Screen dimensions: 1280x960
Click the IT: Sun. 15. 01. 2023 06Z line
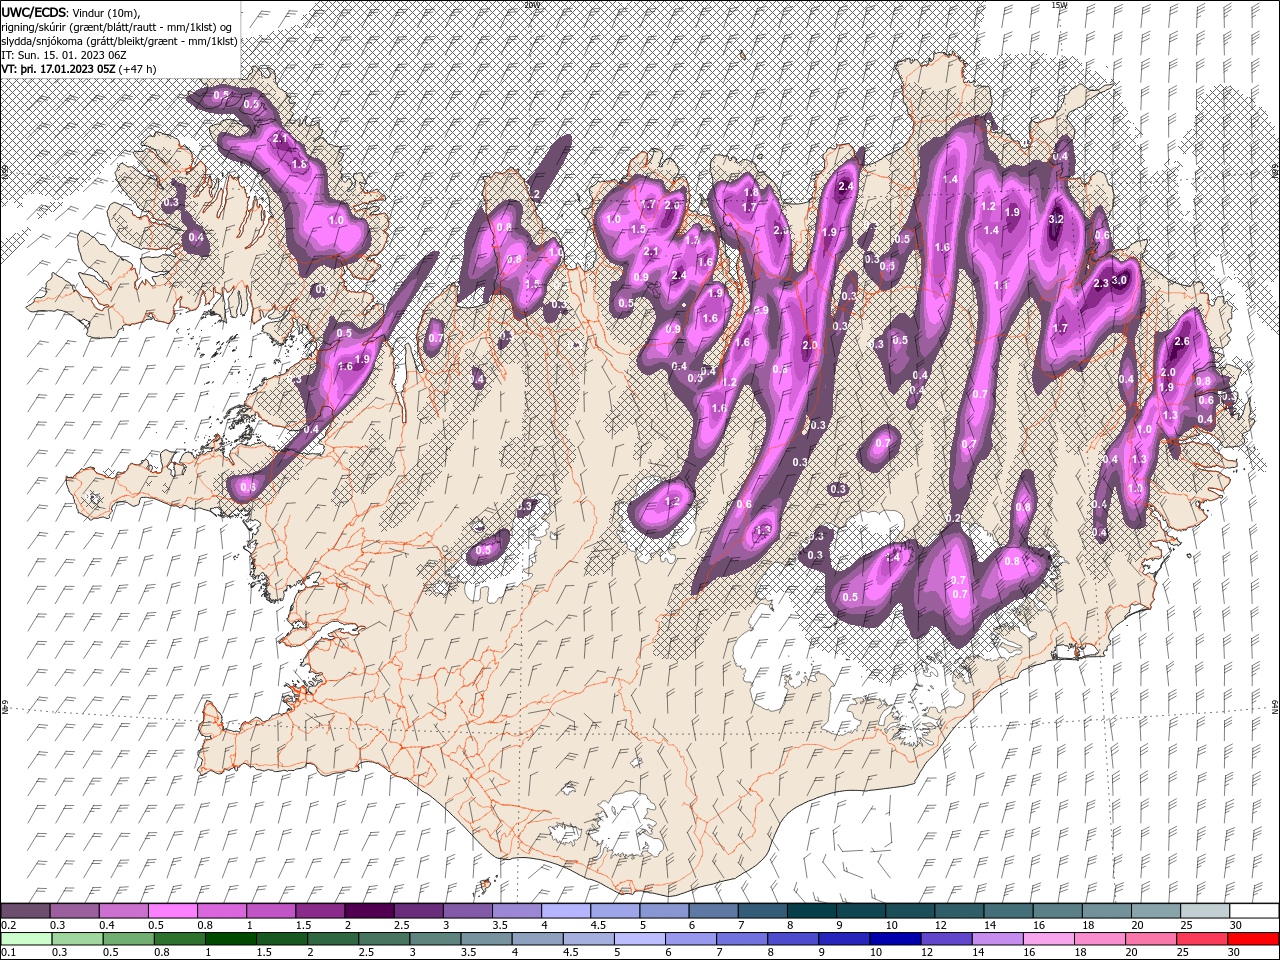coord(65,55)
